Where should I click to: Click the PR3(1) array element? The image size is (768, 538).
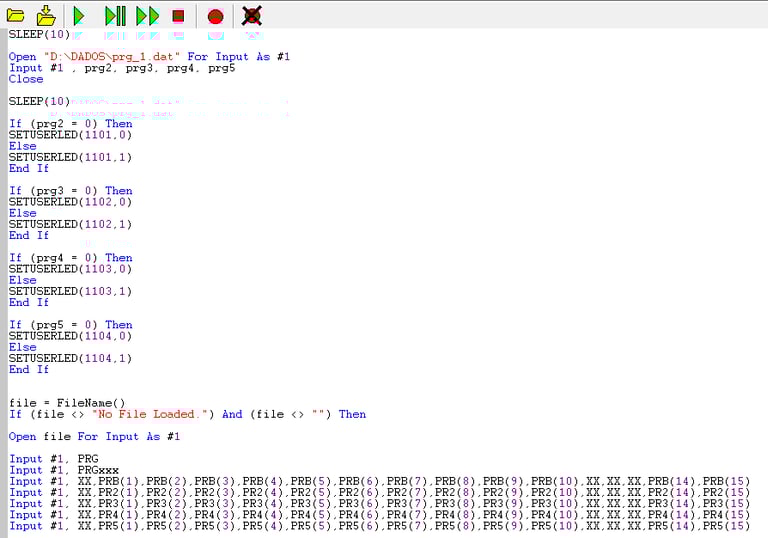[x=119, y=504]
